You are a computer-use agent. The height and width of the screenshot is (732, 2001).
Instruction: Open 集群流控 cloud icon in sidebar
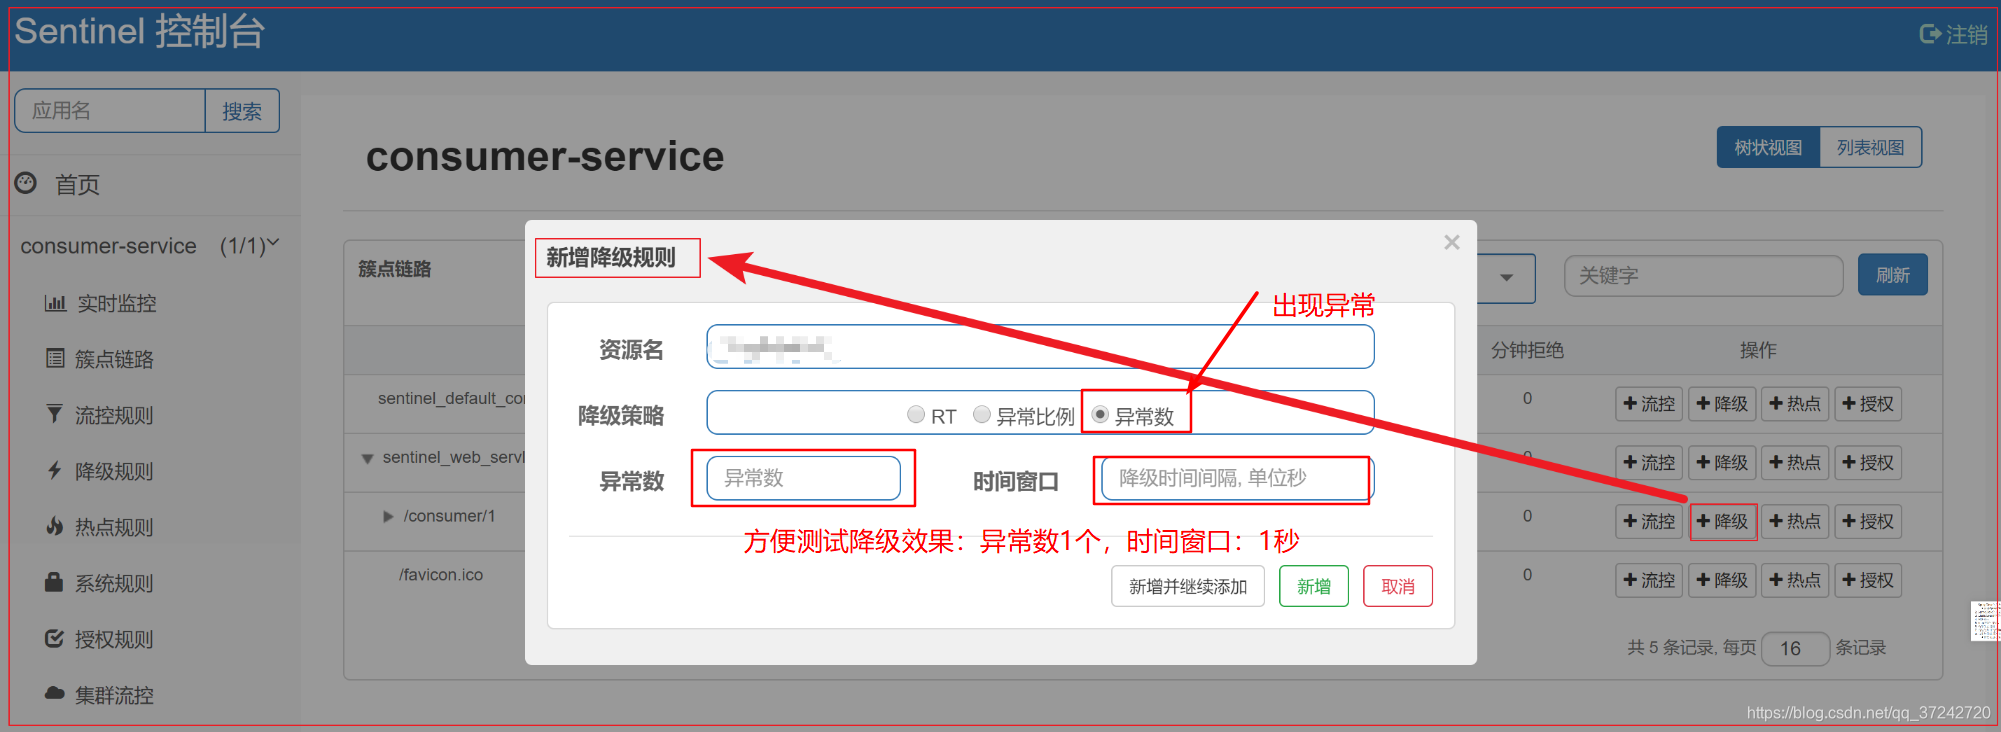click(x=55, y=693)
